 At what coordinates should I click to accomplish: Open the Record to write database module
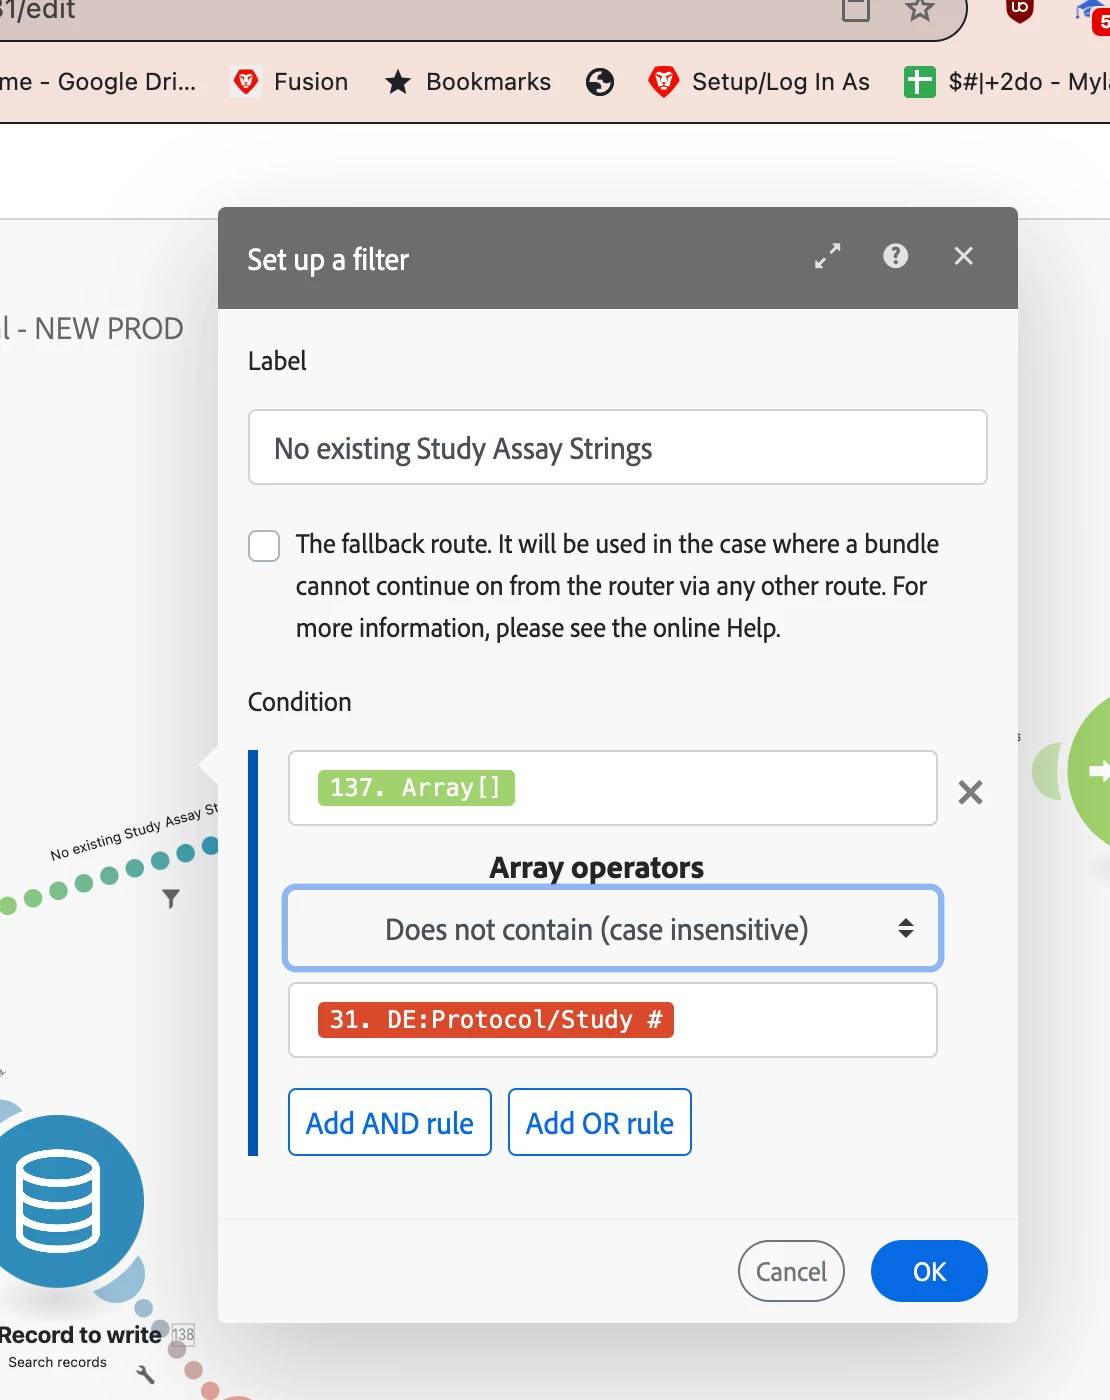click(58, 1200)
